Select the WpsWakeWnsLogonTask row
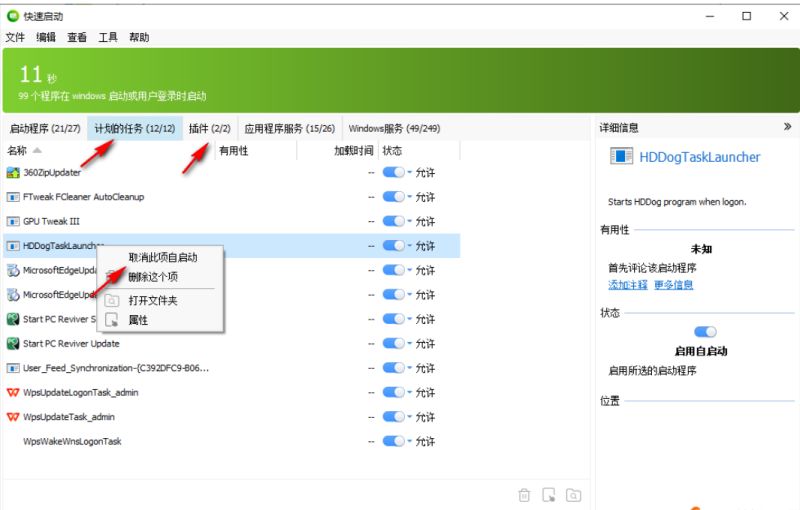 click(232, 441)
